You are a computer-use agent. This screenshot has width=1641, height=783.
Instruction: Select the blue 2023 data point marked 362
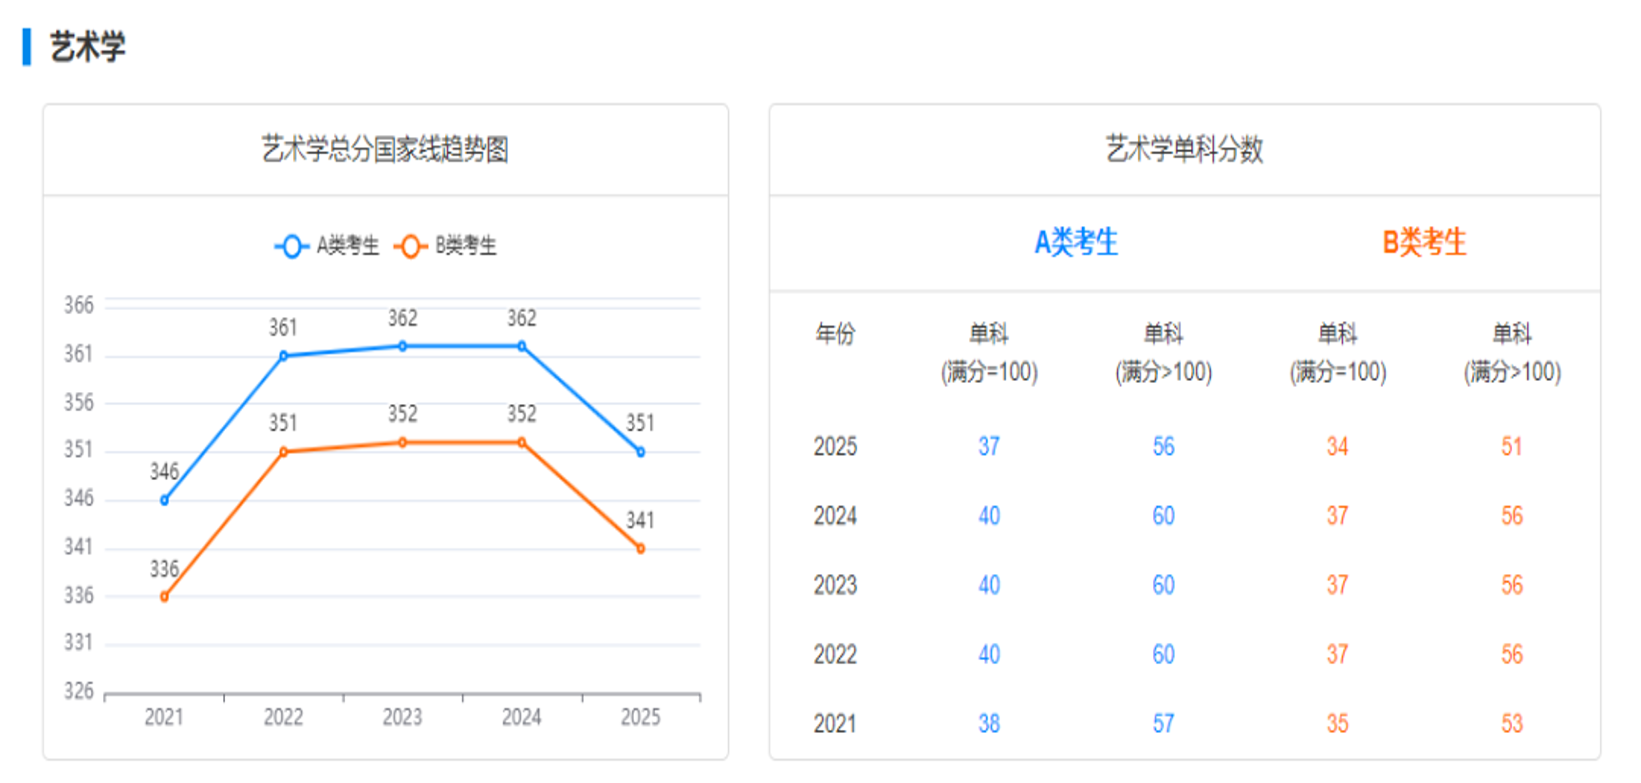point(403,346)
